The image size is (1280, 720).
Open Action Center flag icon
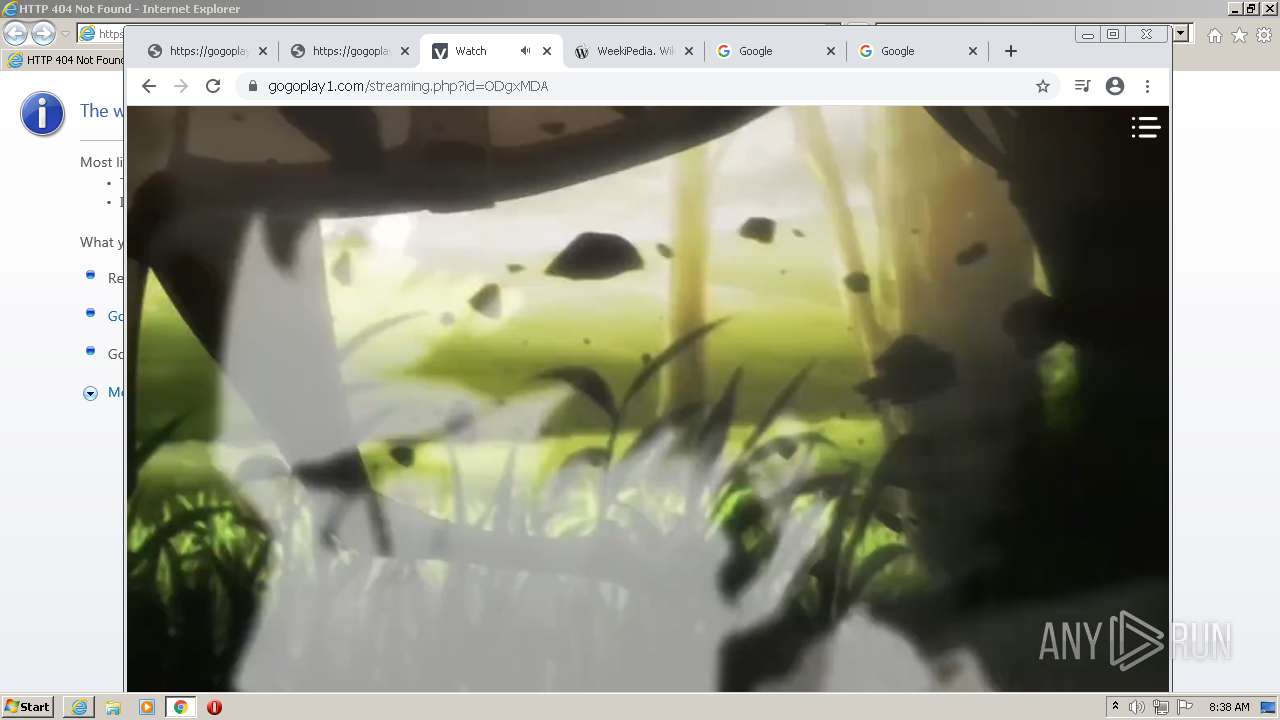point(1185,707)
